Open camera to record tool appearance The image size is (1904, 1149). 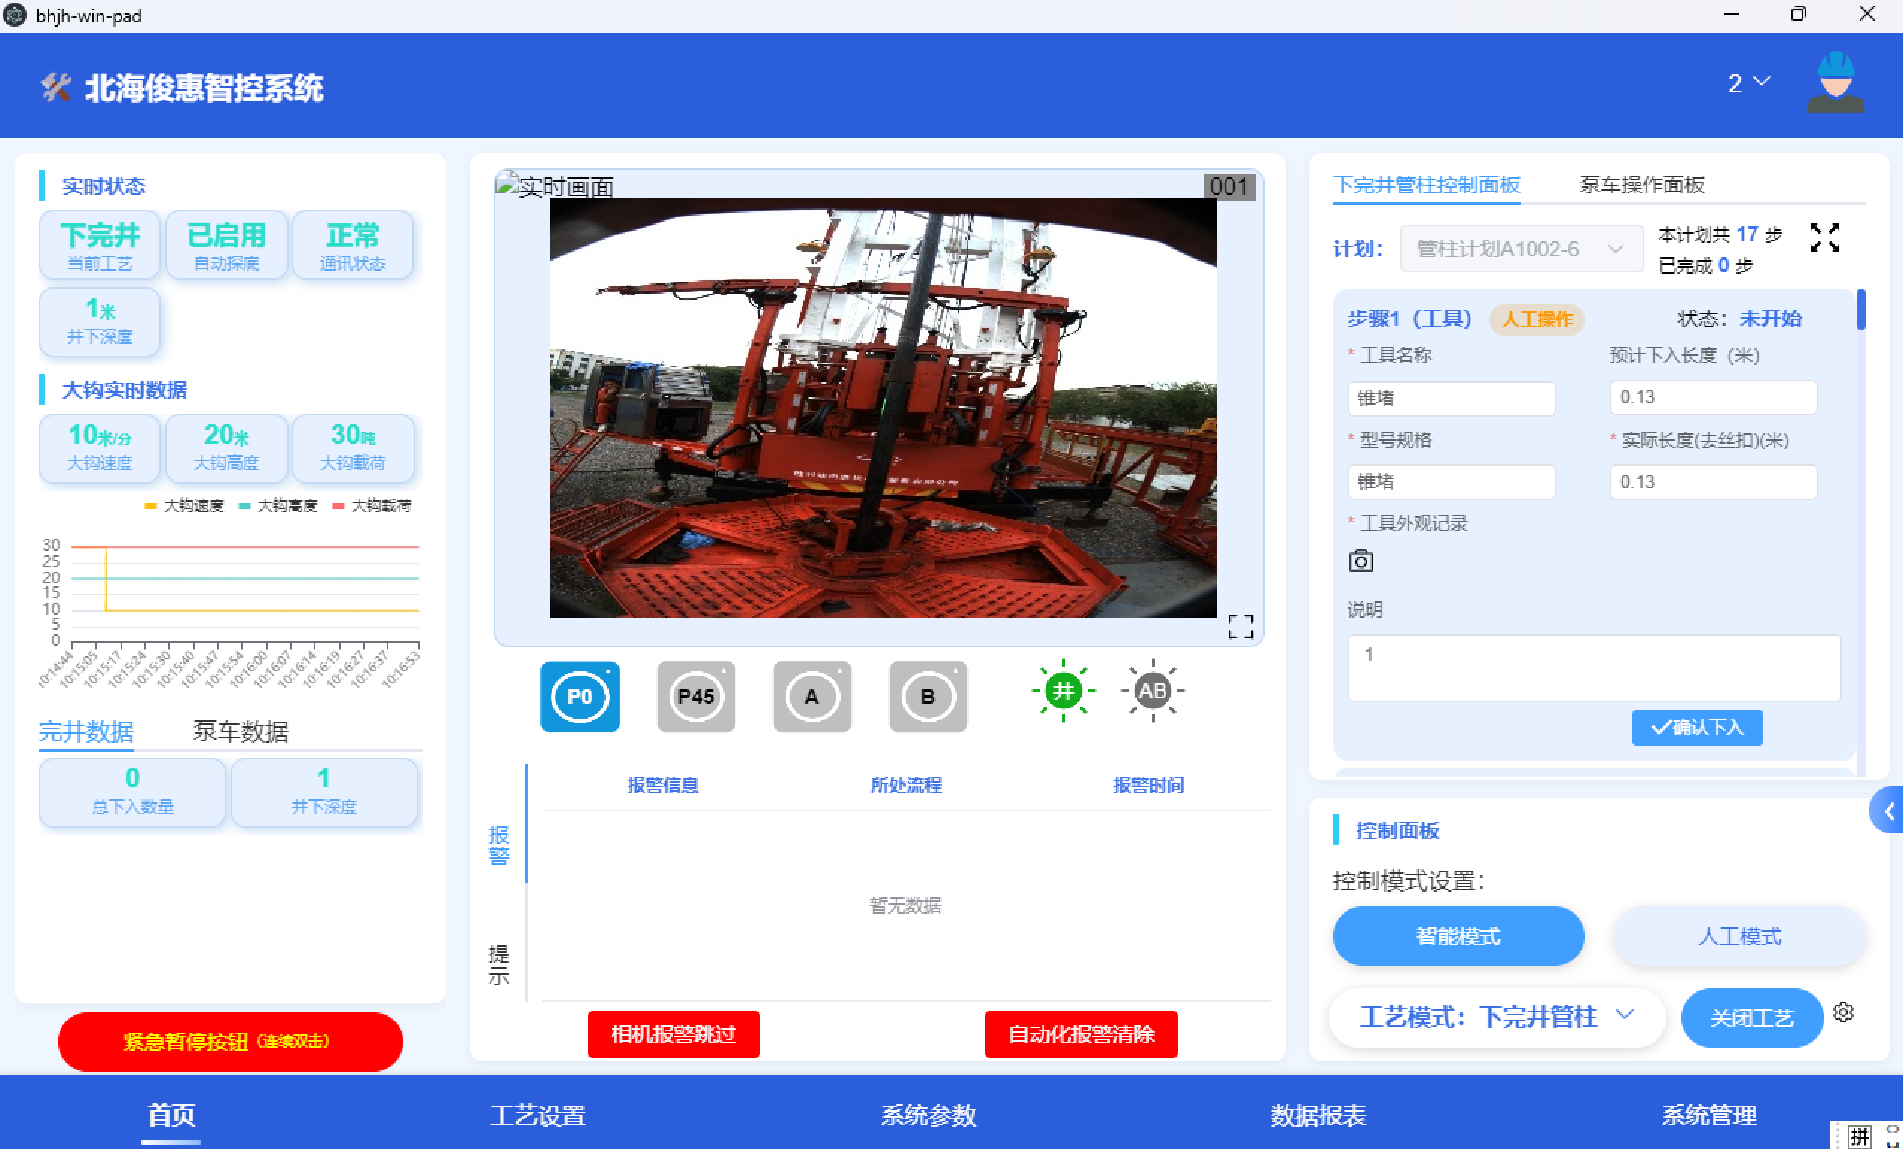coord(1361,561)
